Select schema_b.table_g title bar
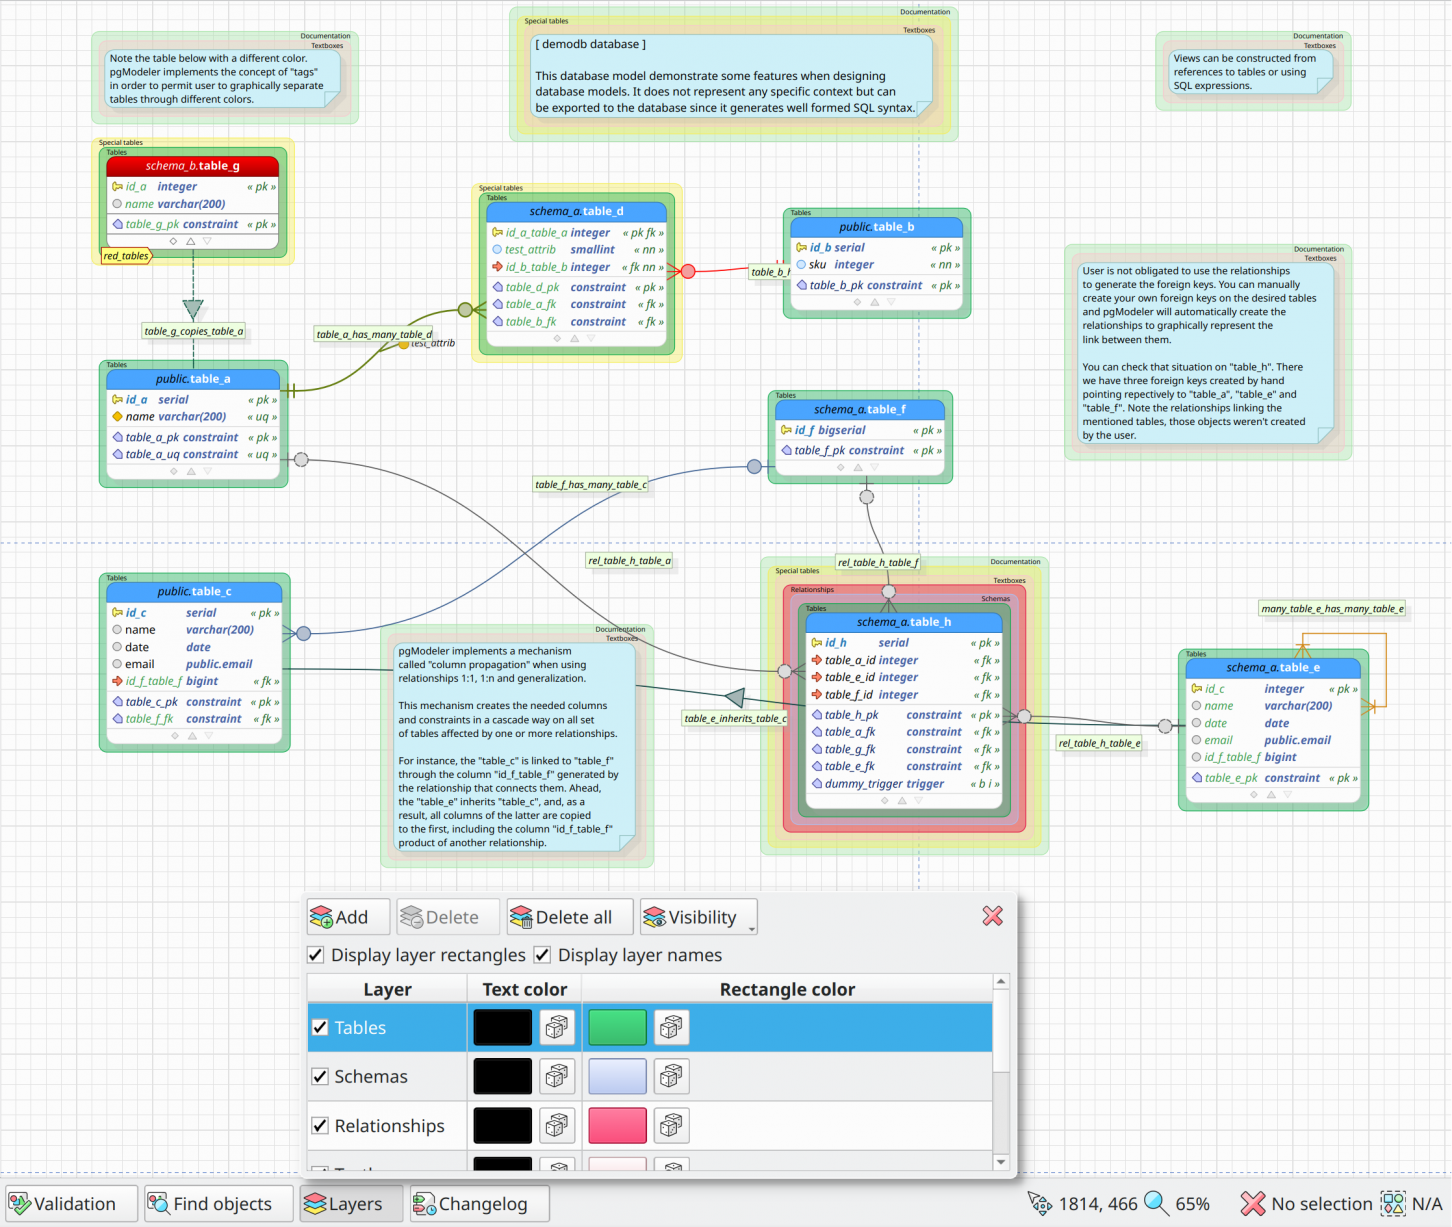 193,166
